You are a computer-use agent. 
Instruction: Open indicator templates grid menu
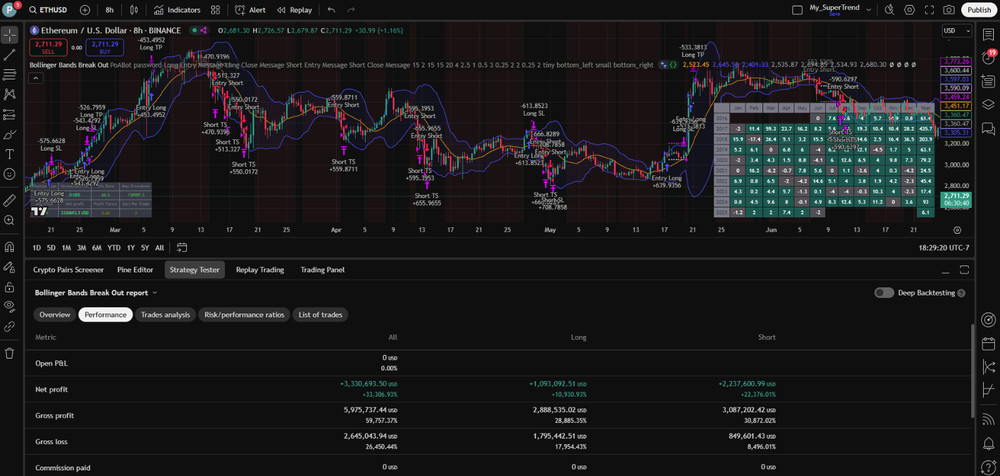pos(216,10)
